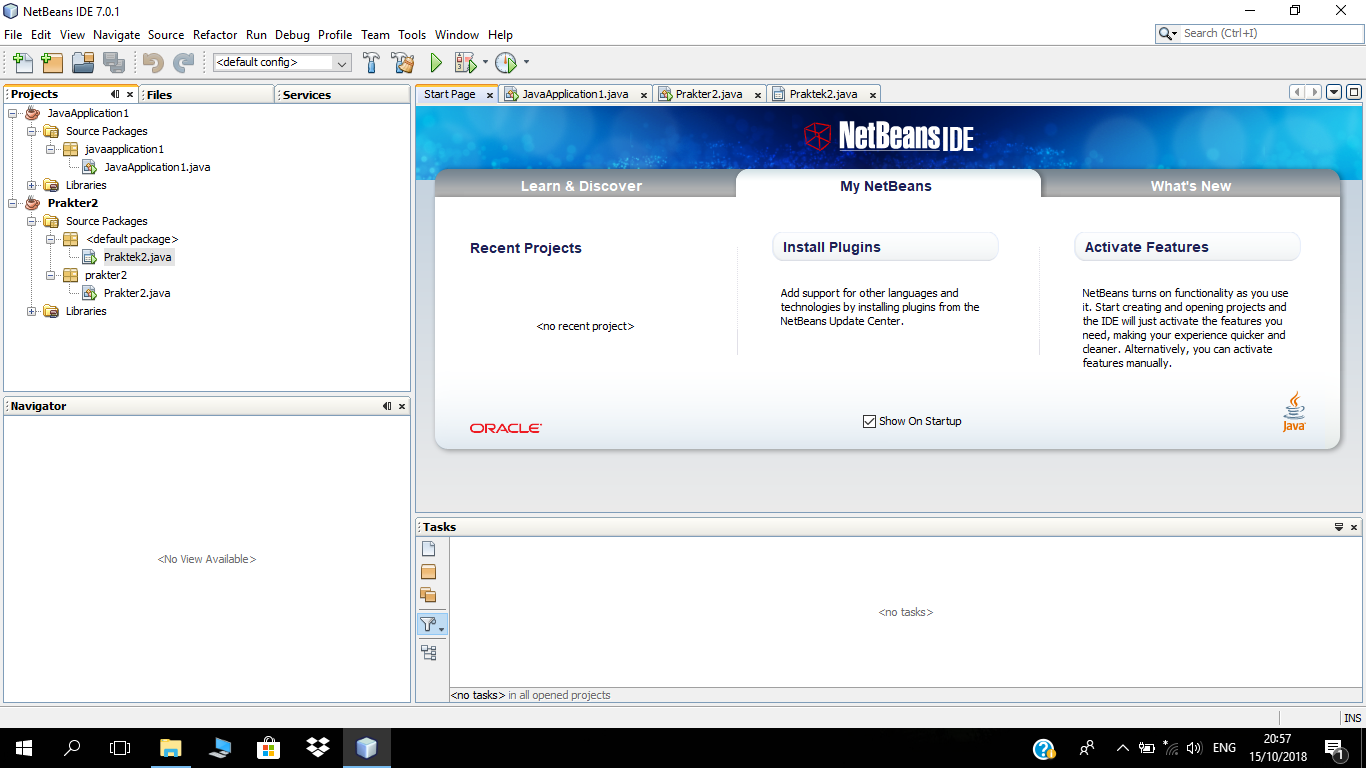1366x768 pixels.
Task: Select Prakter2.java in the Projects tree
Action: [x=137, y=293]
